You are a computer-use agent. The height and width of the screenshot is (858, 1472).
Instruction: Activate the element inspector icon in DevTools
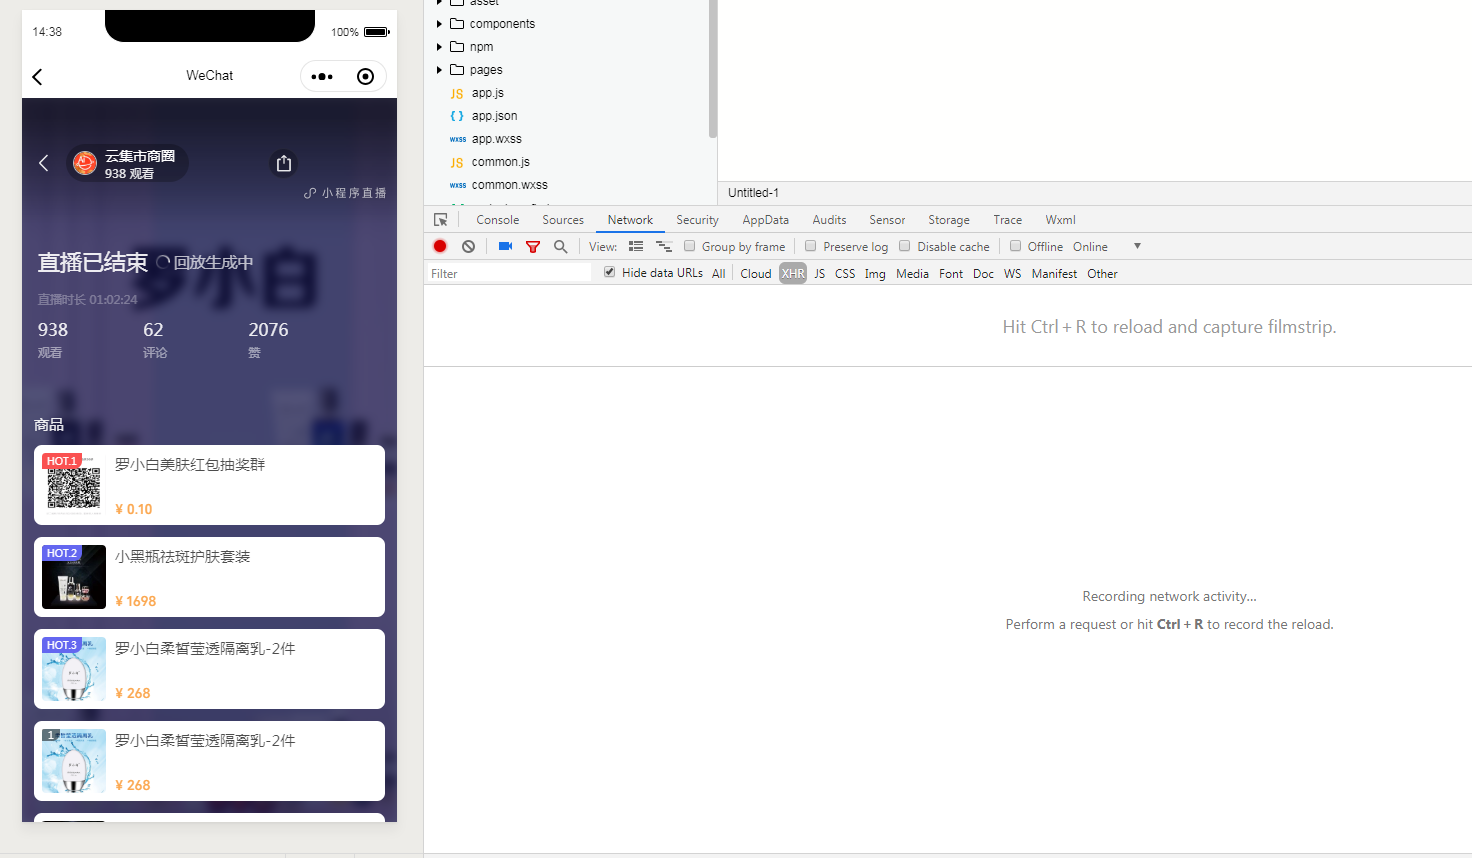440,220
